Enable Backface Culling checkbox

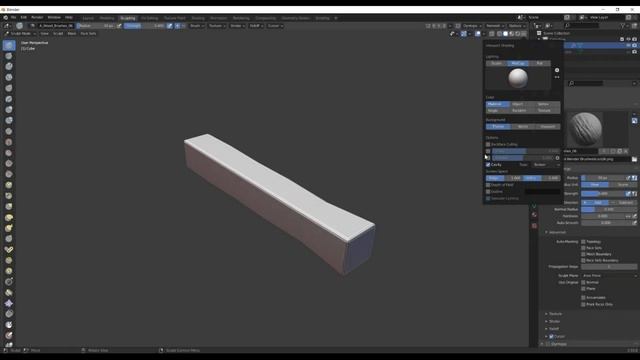click(488, 144)
